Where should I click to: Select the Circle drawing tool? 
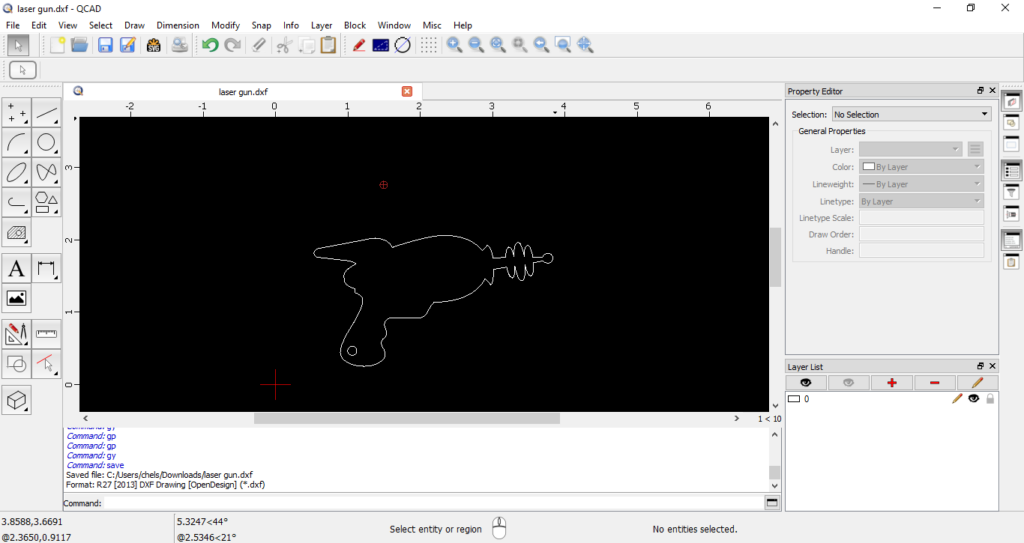point(46,142)
